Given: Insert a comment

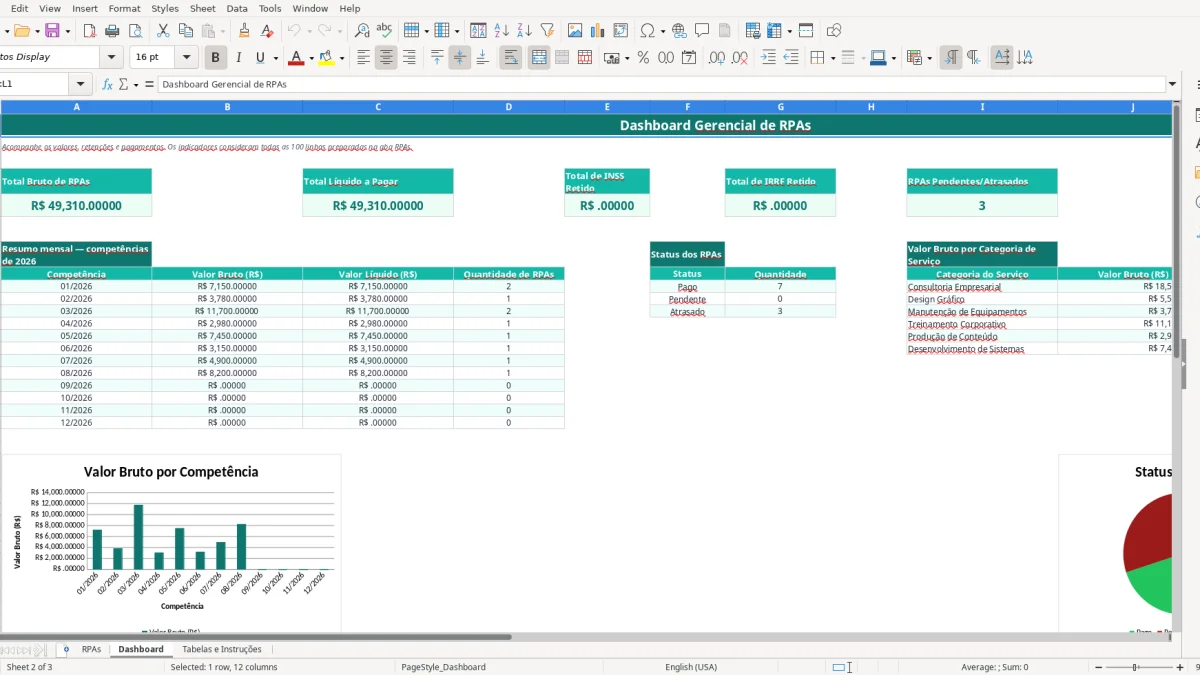Looking at the screenshot, I should coord(702,31).
